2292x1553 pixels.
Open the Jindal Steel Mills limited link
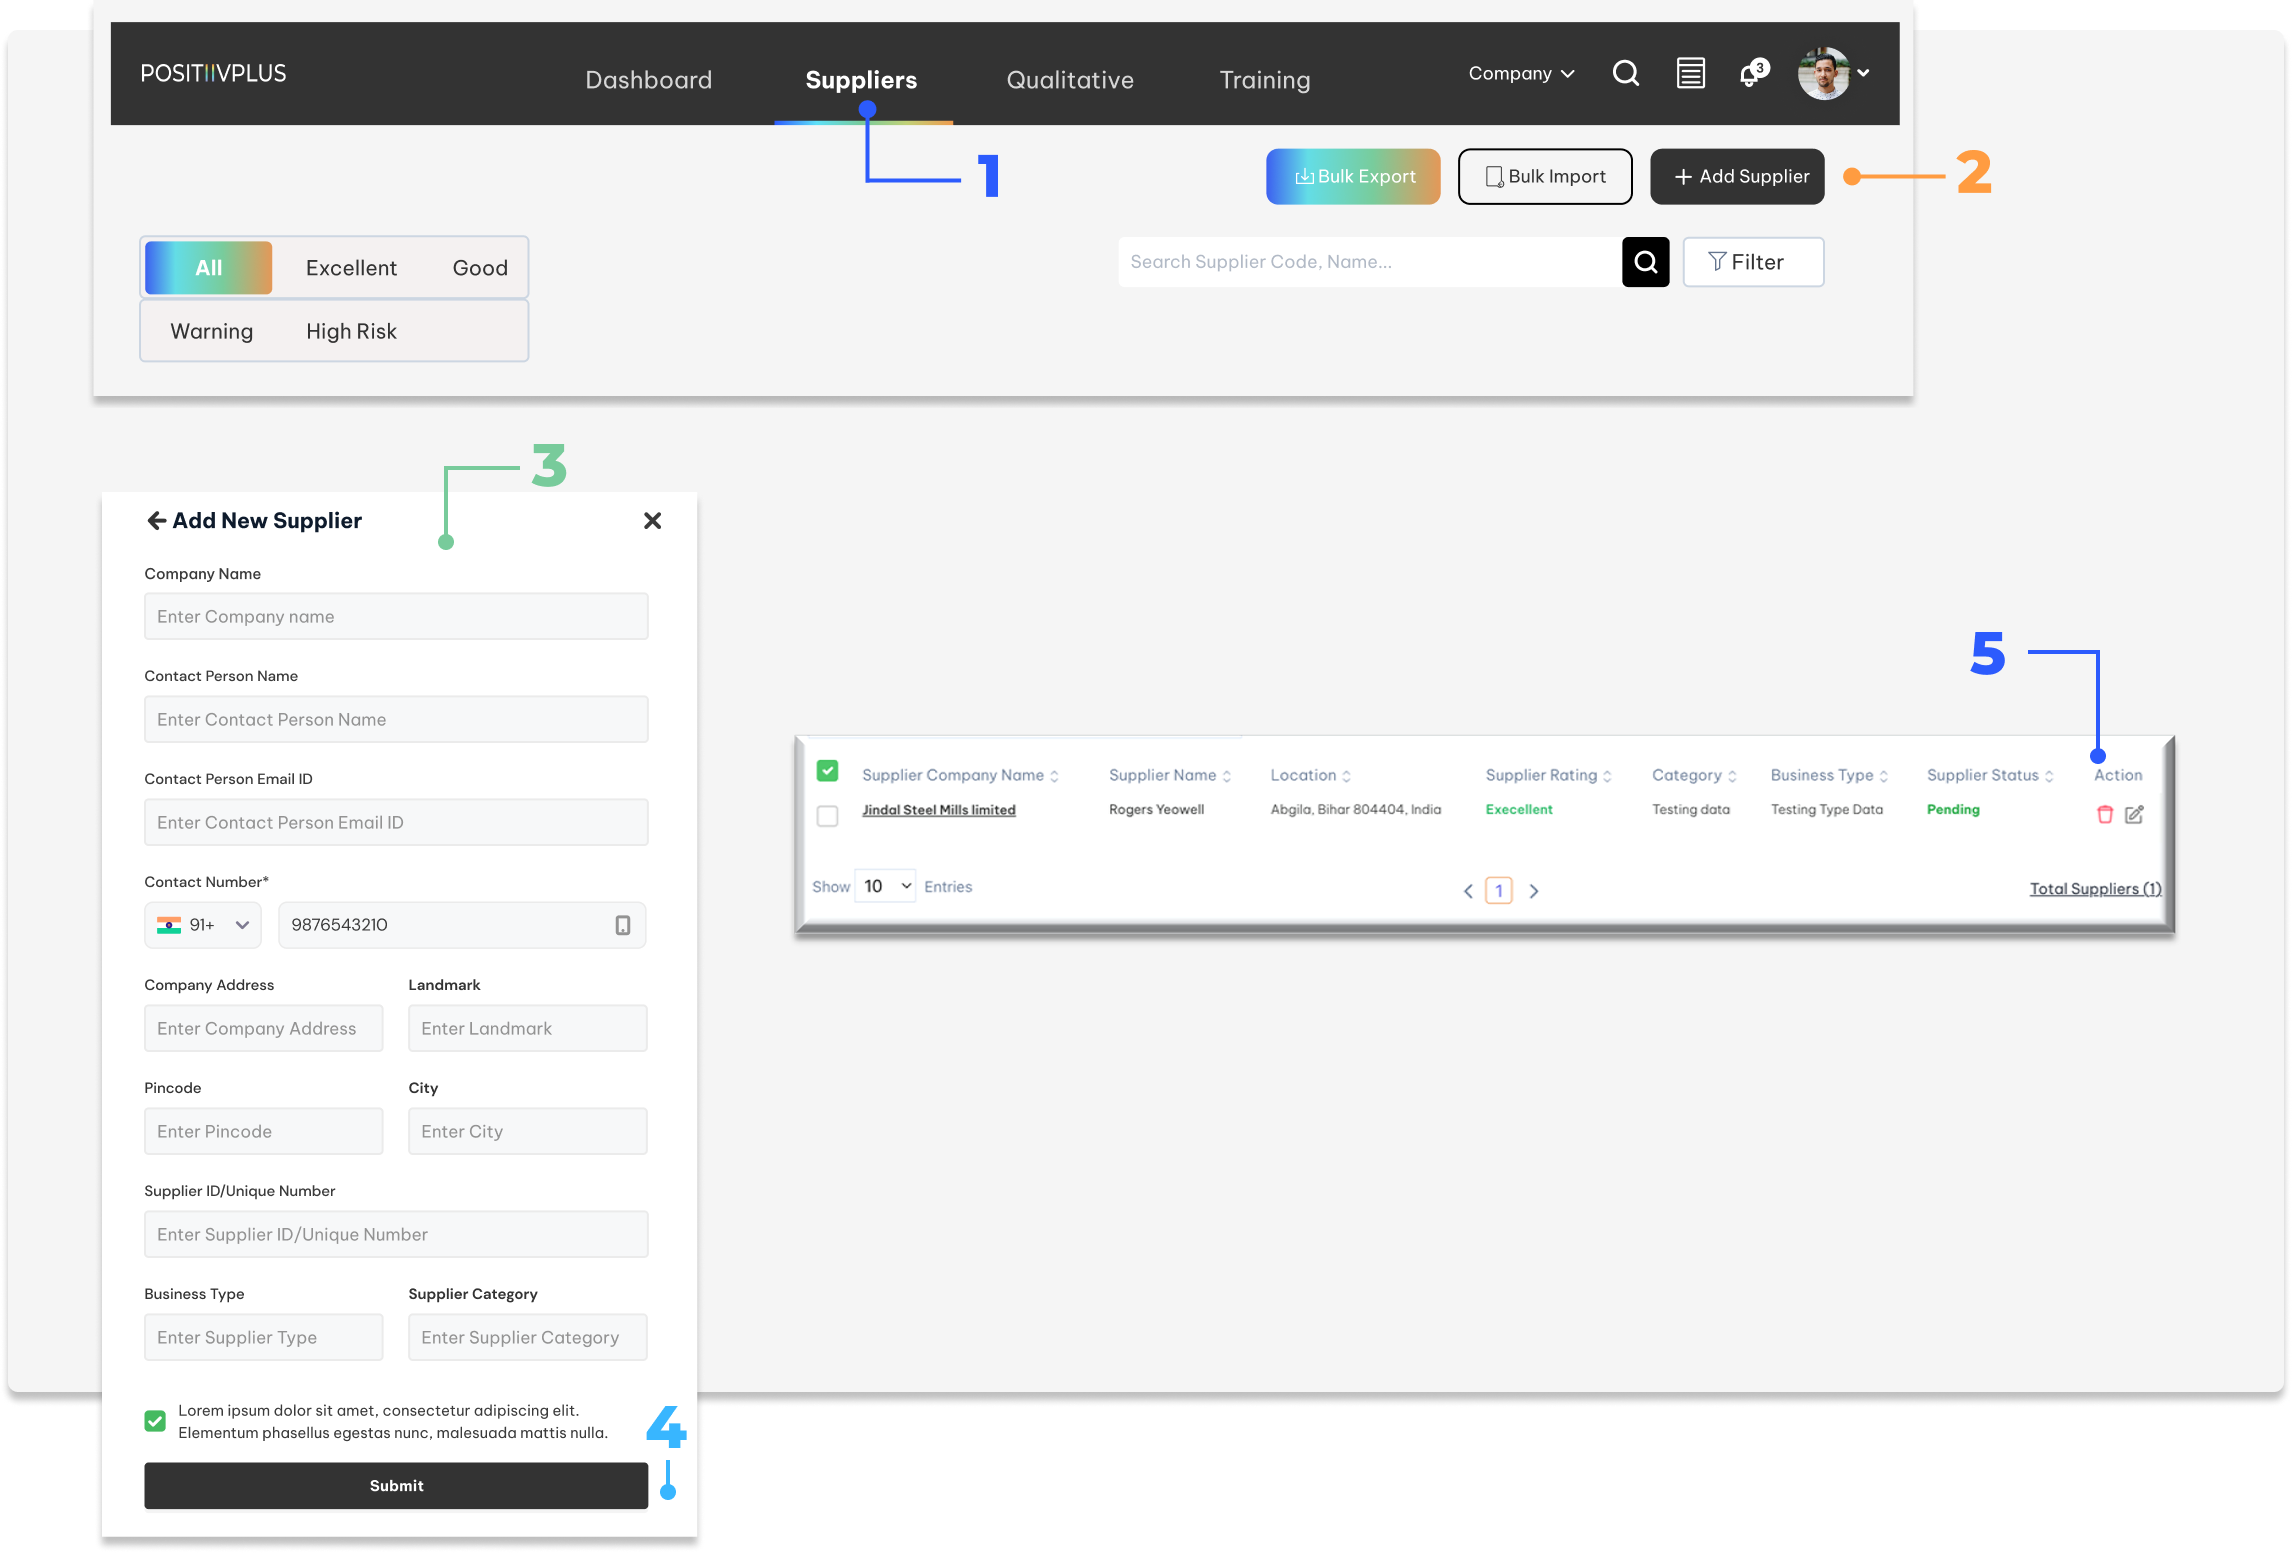(938, 810)
